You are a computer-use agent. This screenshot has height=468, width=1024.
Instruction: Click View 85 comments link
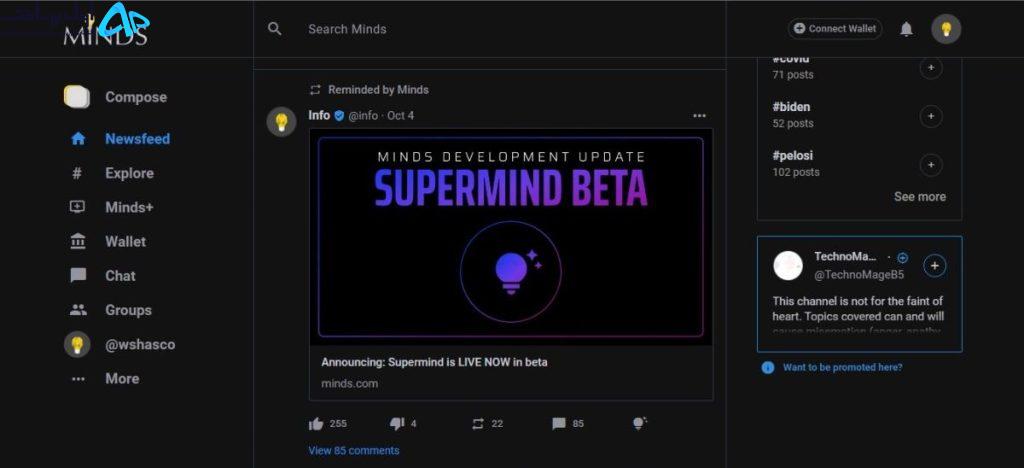click(x=353, y=450)
